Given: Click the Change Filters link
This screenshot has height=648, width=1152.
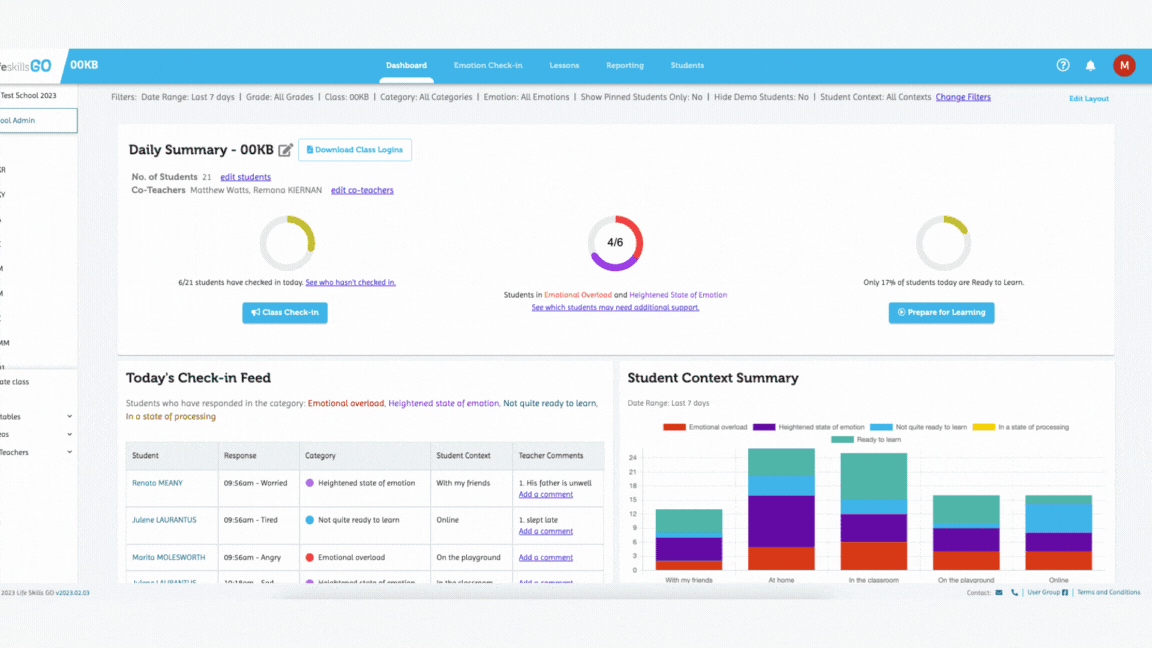Looking at the screenshot, I should 963,97.
